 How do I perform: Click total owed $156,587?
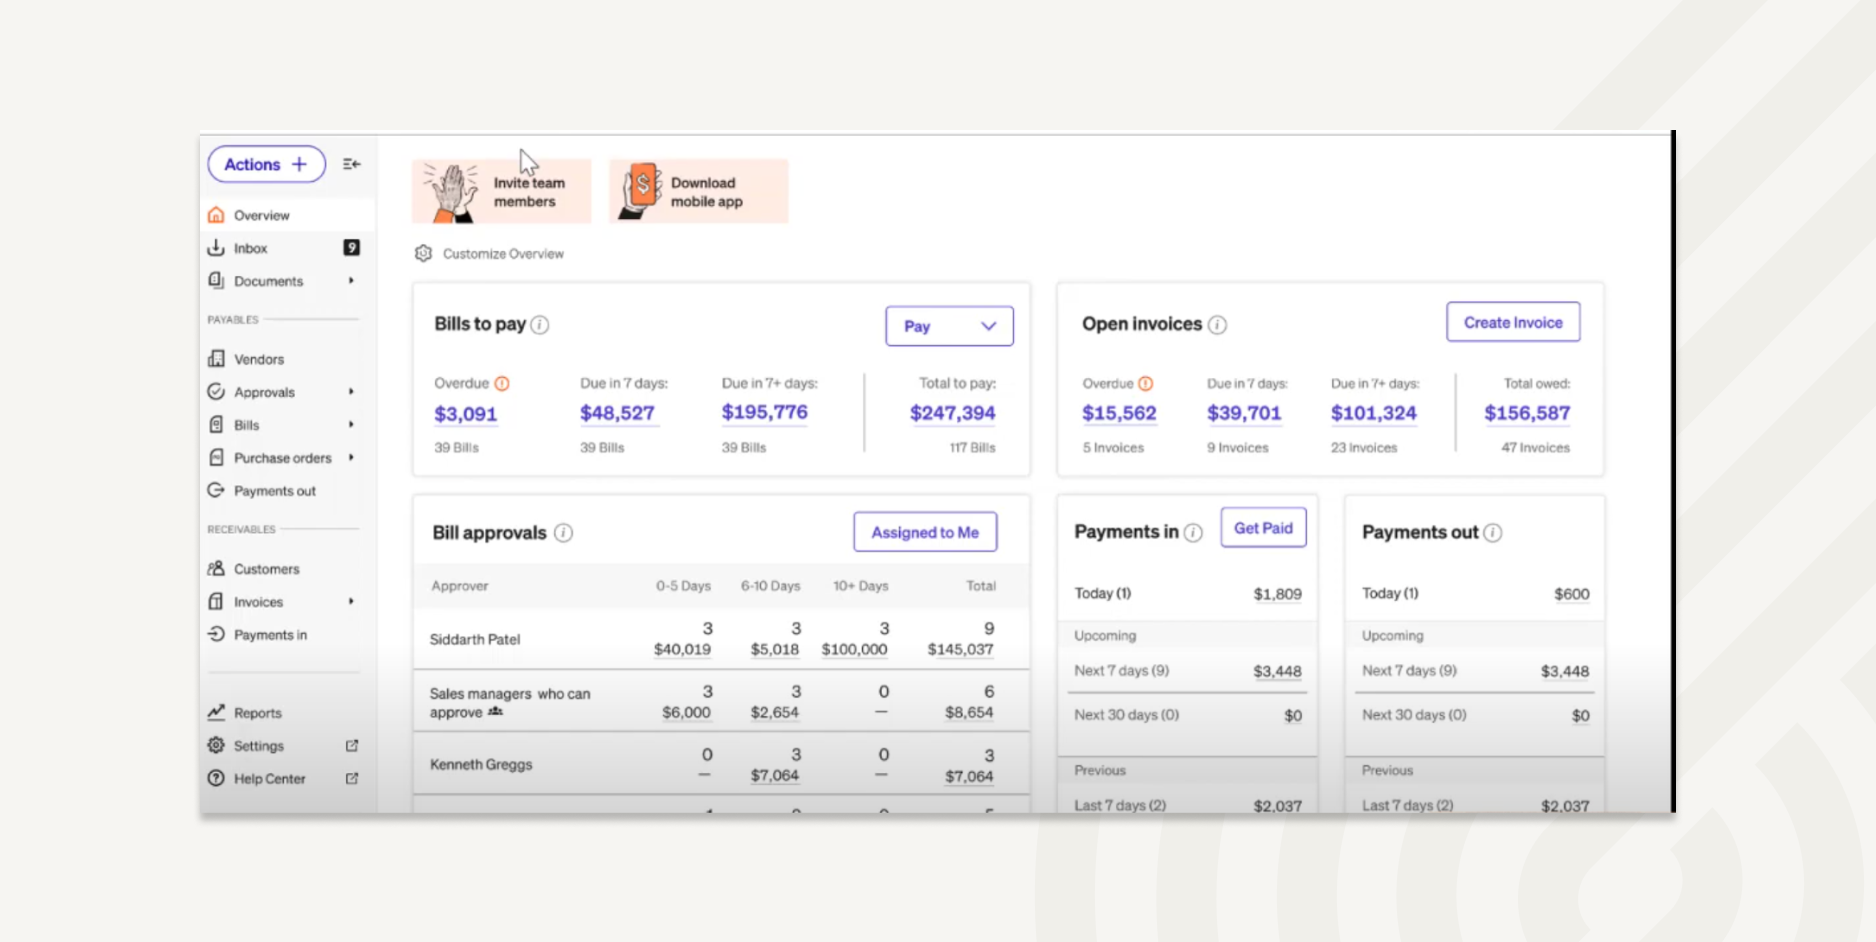pos(1527,413)
